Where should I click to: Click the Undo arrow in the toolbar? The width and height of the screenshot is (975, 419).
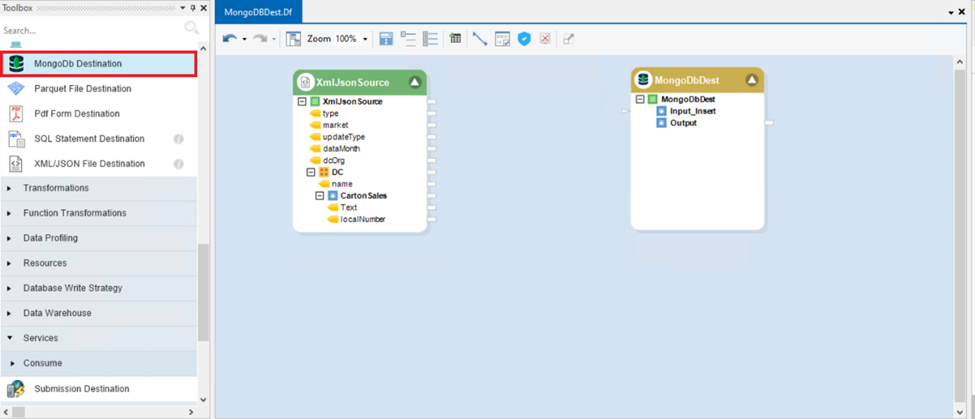(x=230, y=39)
